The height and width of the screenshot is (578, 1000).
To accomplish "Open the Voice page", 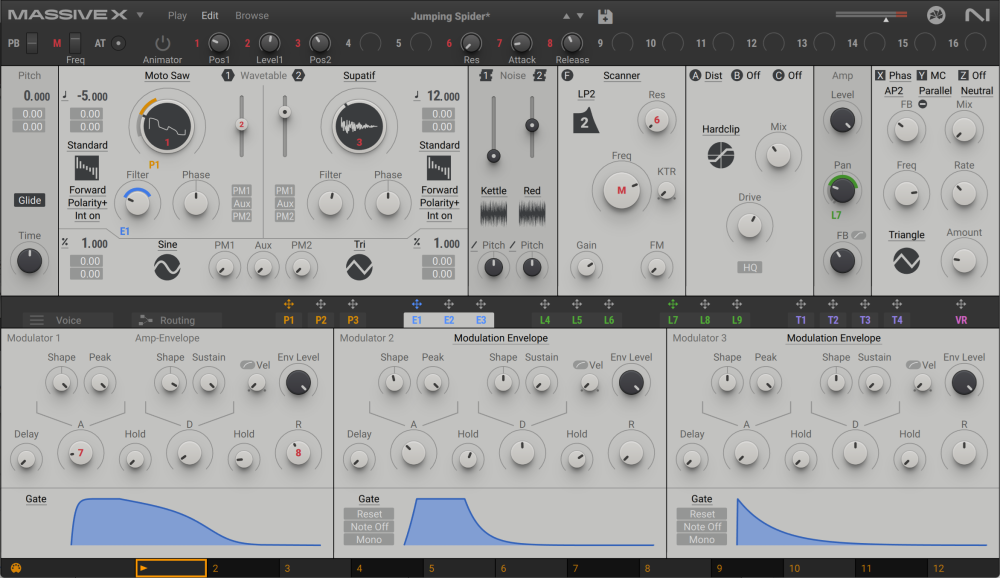I will 68,320.
